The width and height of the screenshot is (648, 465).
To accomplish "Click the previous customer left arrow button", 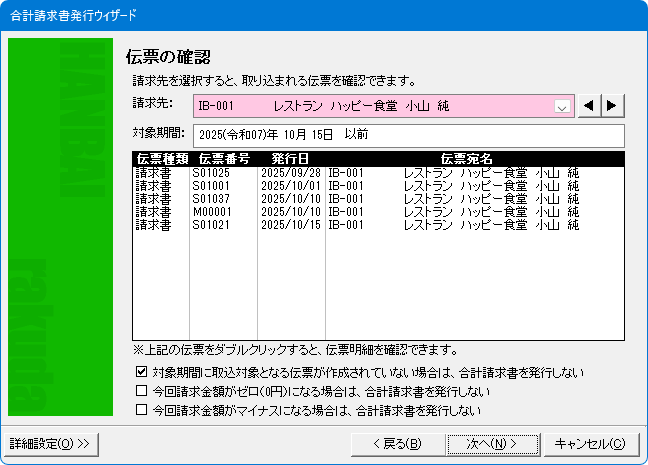I will click(x=590, y=105).
